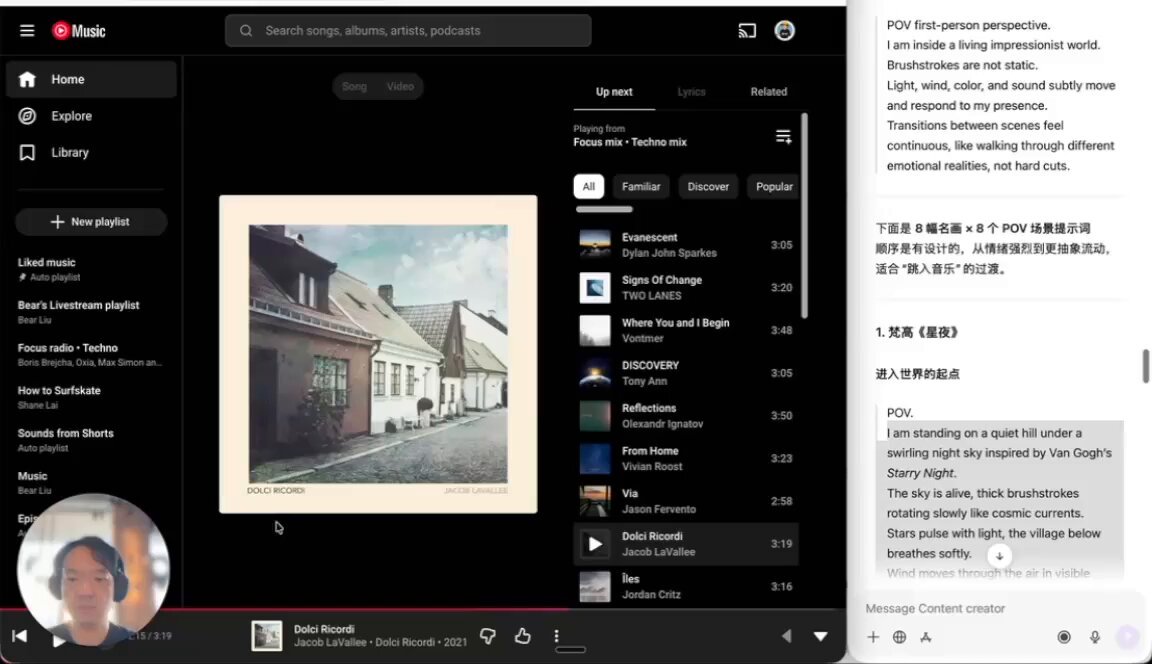The image size is (1152, 664).
Task: Play Reflections by Olexandr Ignatov
Action: point(685,416)
